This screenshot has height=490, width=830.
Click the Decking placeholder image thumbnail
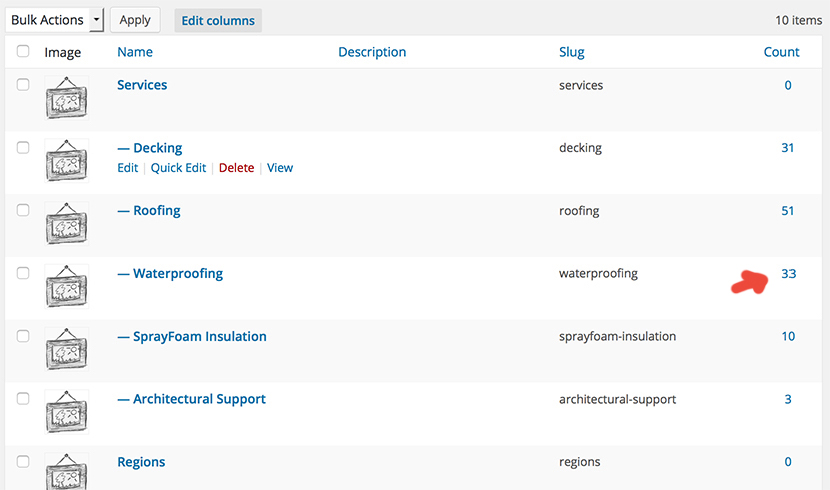point(66,160)
